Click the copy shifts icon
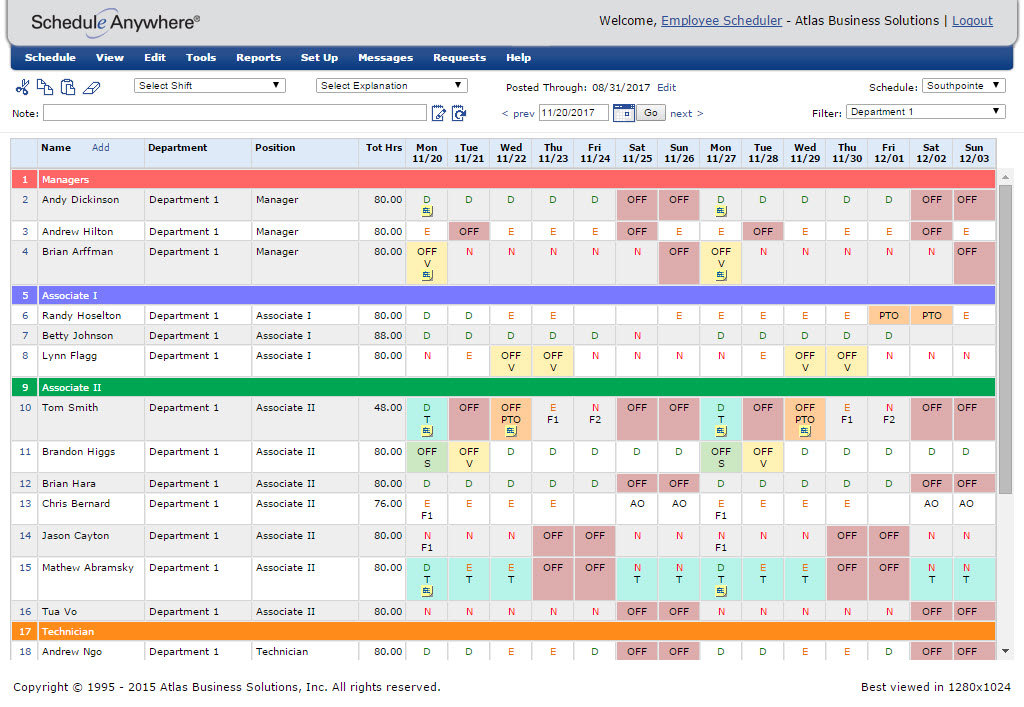This screenshot has height=707, width=1024. coord(44,87)
